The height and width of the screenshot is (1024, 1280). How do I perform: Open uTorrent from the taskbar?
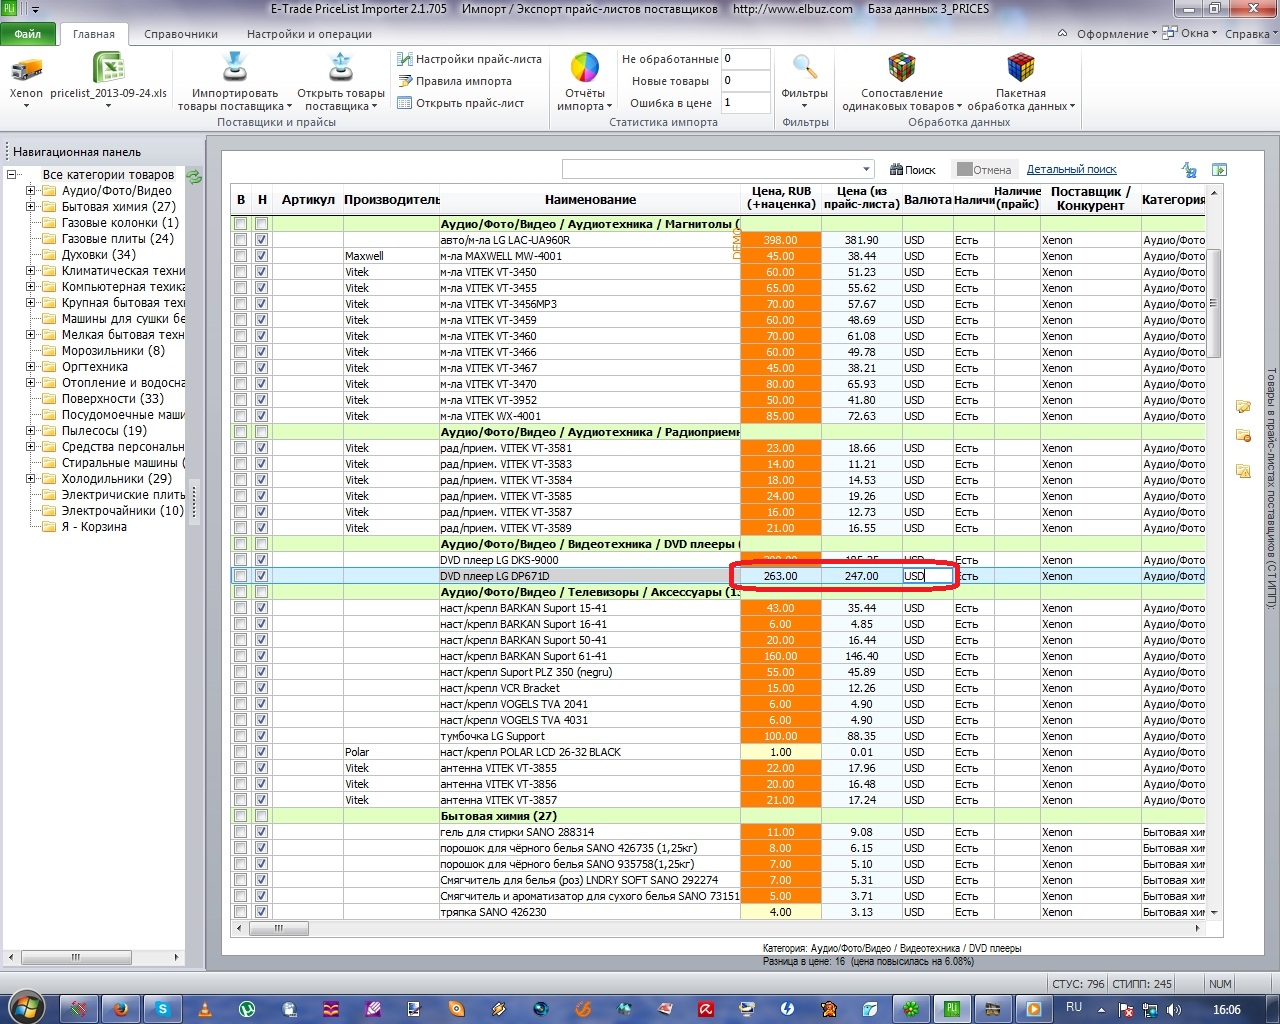[x=247, y=1009]
